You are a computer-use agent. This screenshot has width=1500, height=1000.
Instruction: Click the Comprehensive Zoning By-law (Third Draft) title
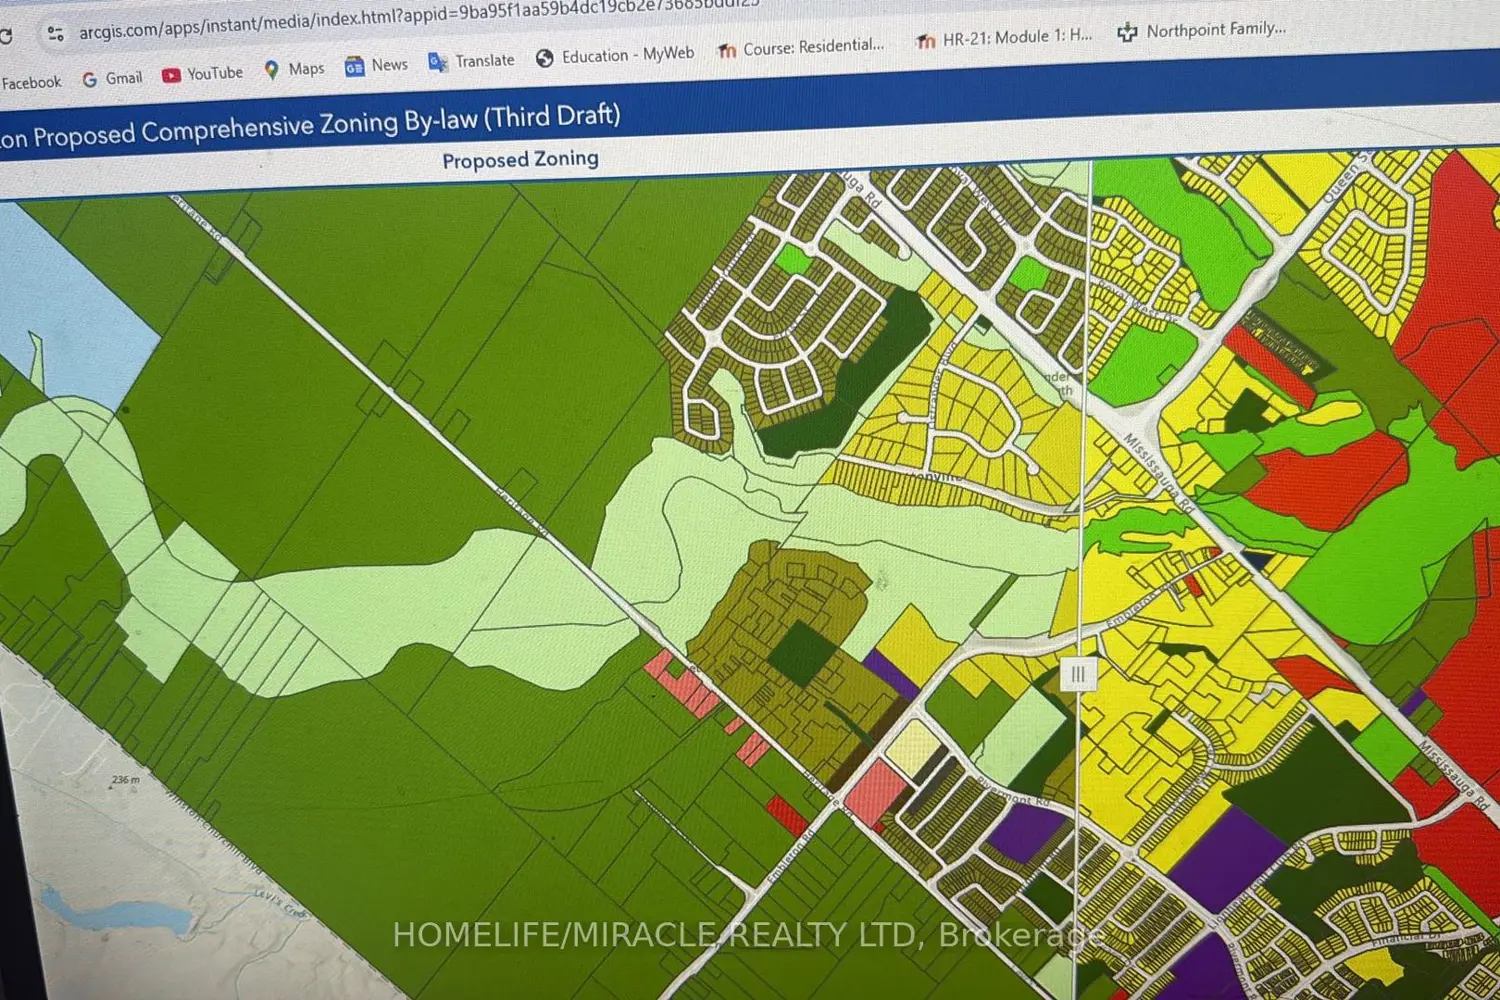310,125
